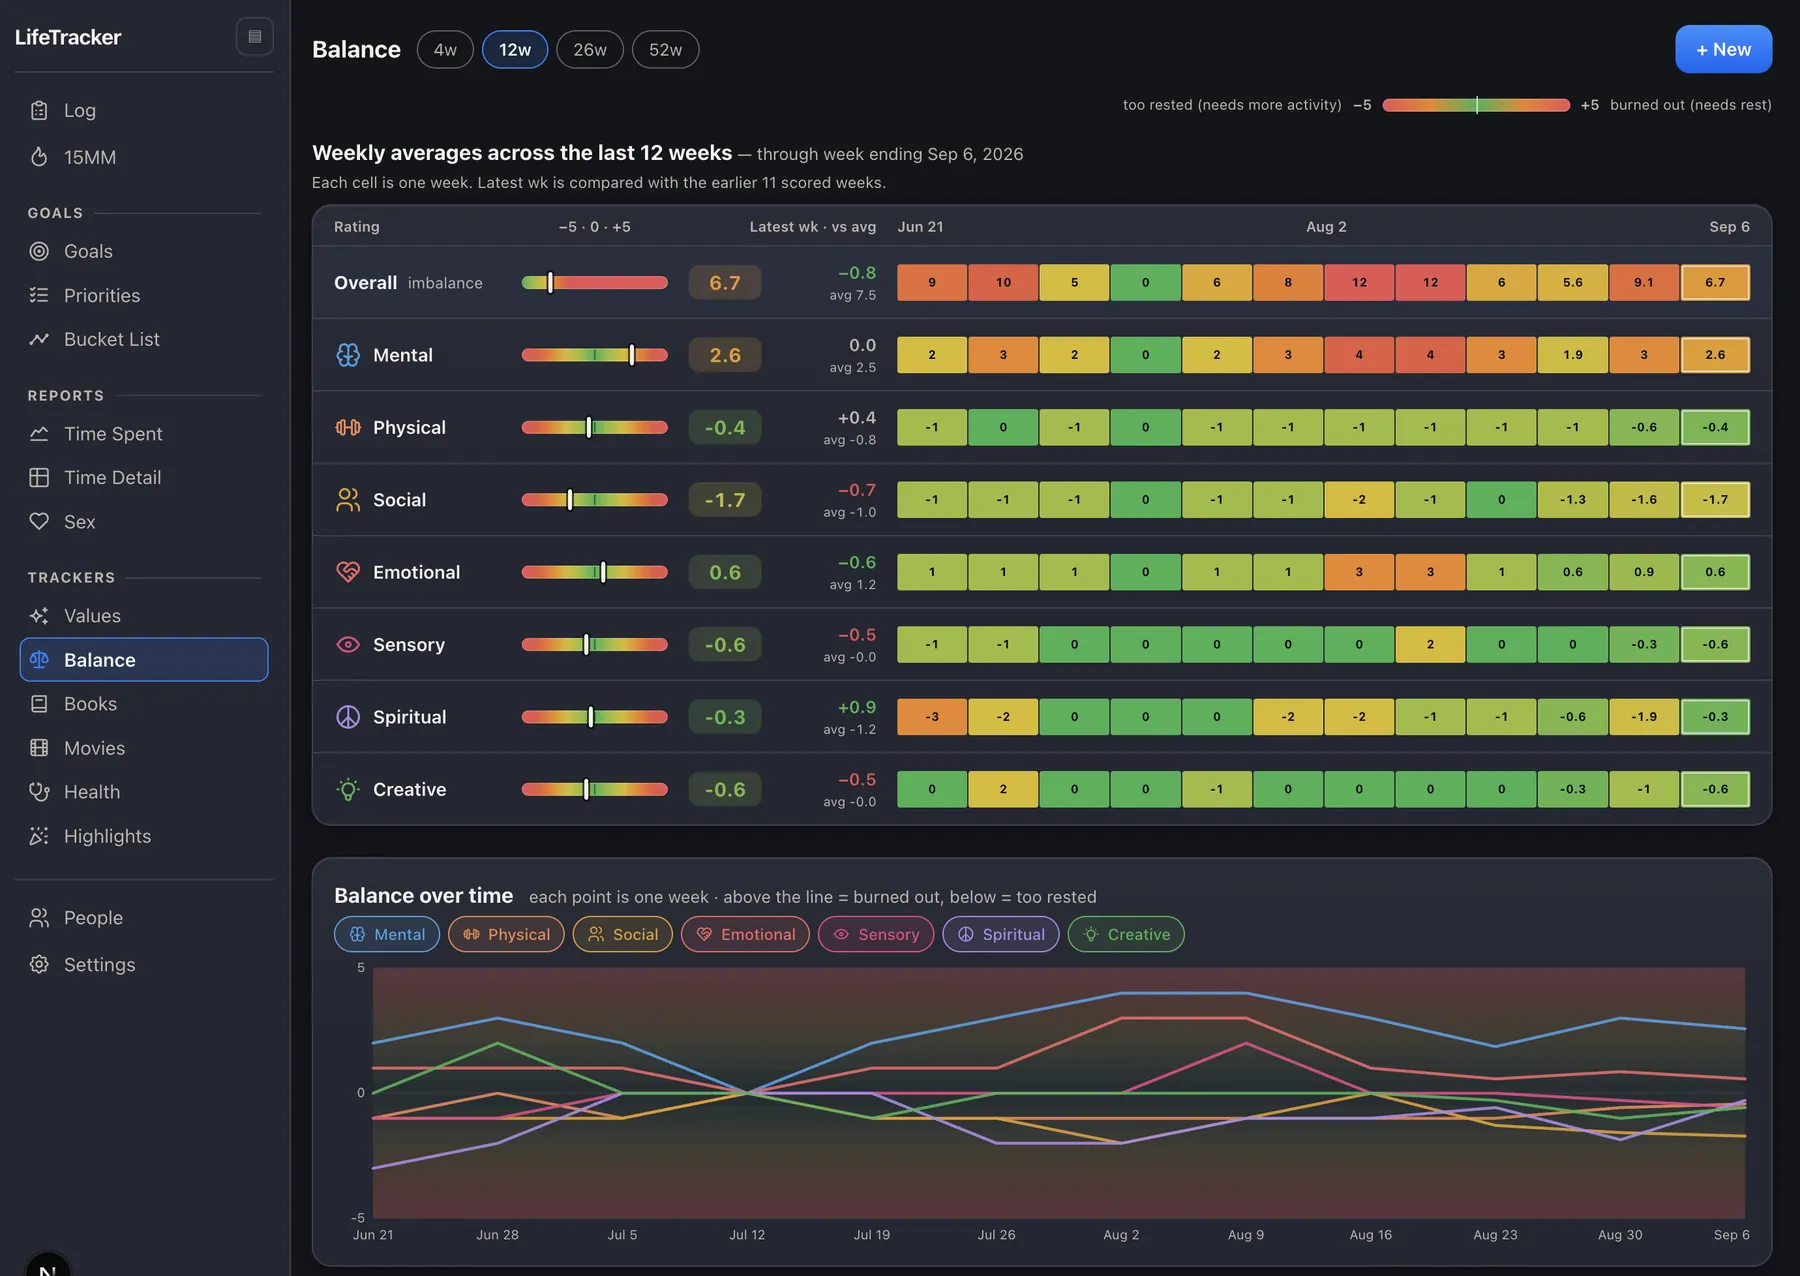Click the Sensory row label

[409, 645]
